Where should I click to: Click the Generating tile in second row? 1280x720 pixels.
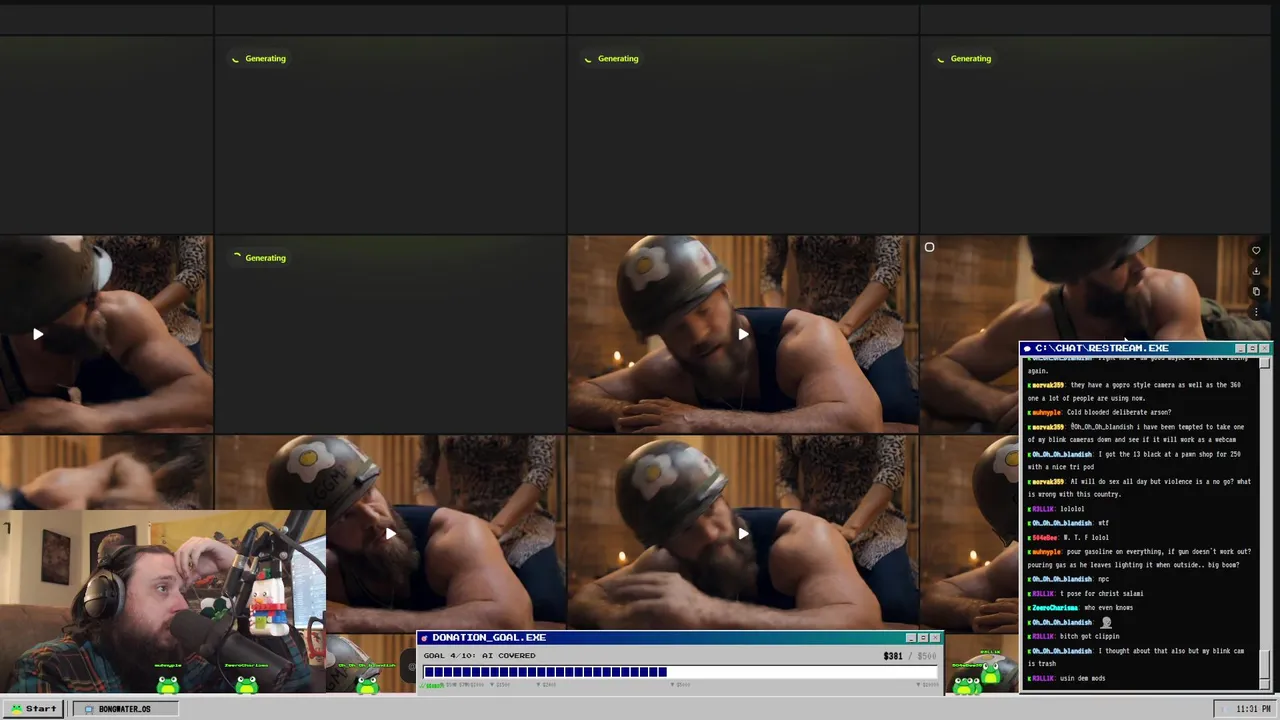pos(390,334)
